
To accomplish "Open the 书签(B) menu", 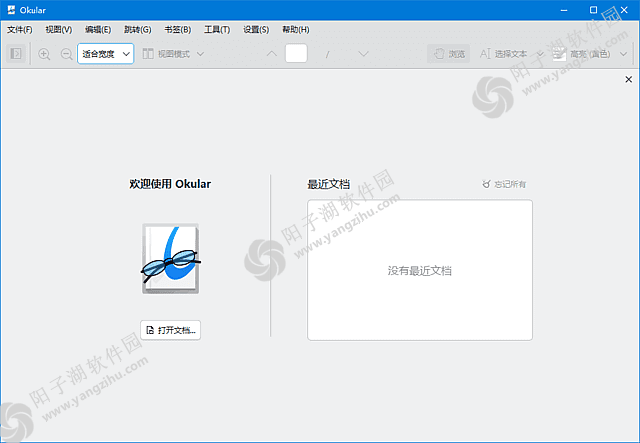I will point(178,30).
